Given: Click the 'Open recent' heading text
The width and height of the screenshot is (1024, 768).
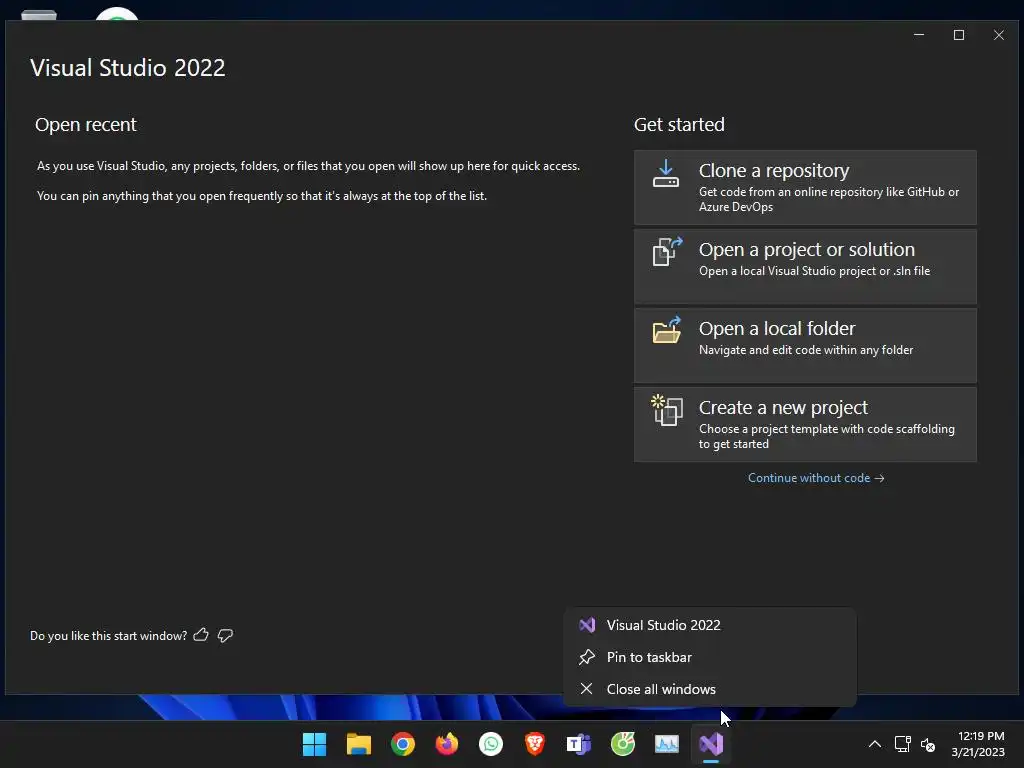Looking at the screenshot, I should click(x=86, y=124).
